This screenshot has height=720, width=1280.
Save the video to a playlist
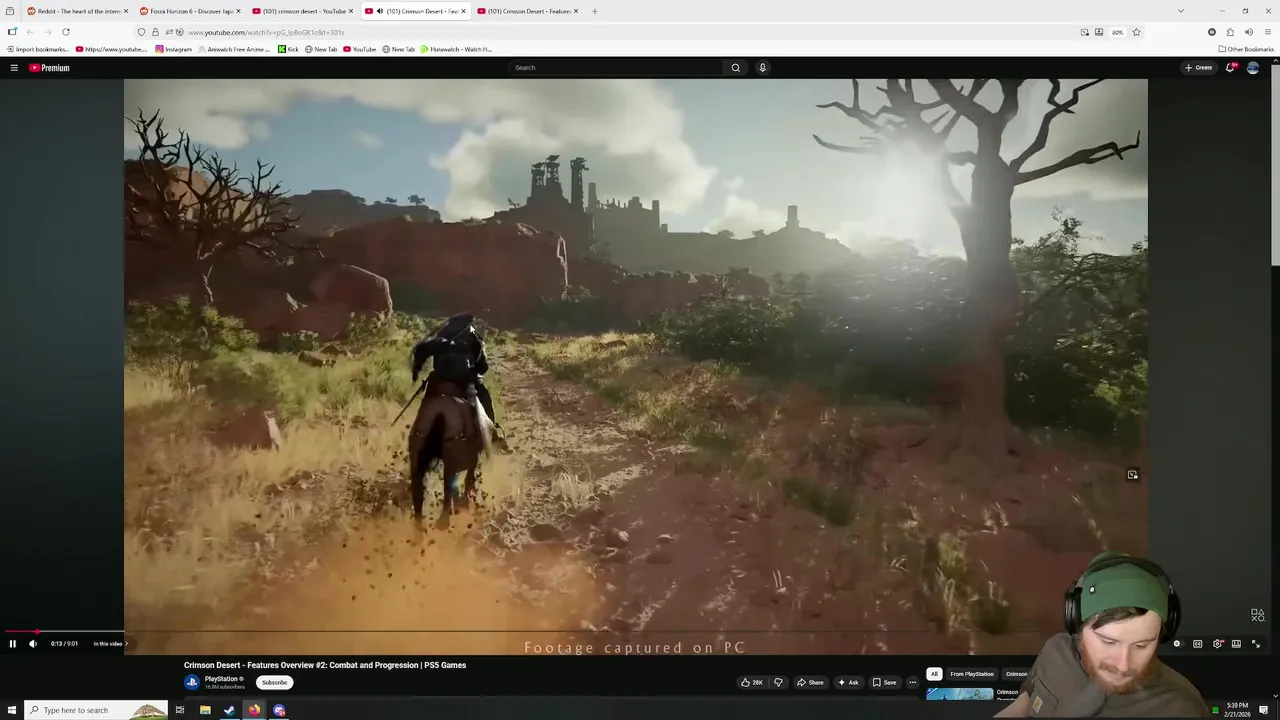coord(884,682)
